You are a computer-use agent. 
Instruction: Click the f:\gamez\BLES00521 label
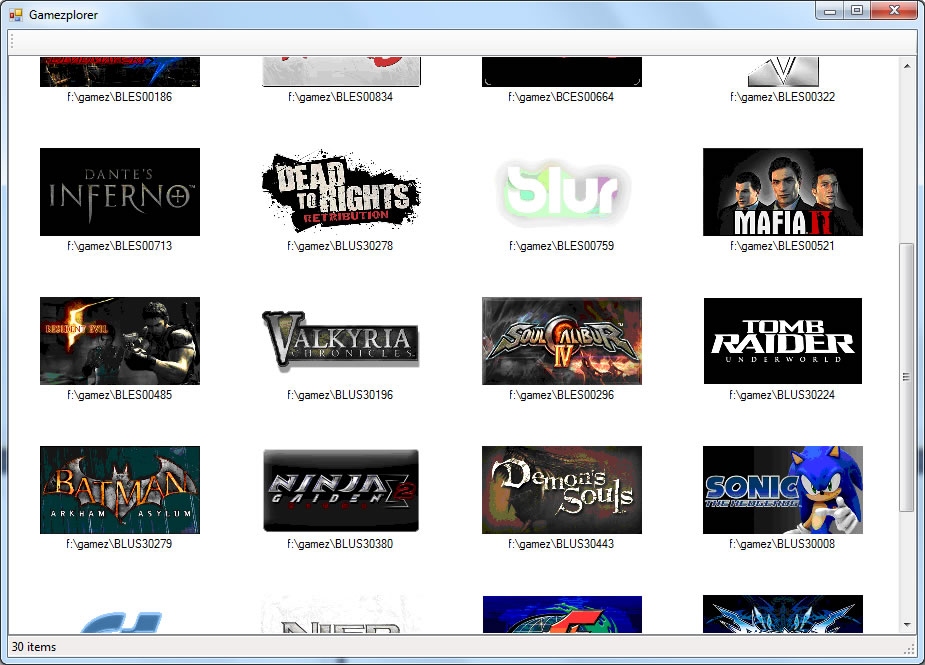[782, 246]
